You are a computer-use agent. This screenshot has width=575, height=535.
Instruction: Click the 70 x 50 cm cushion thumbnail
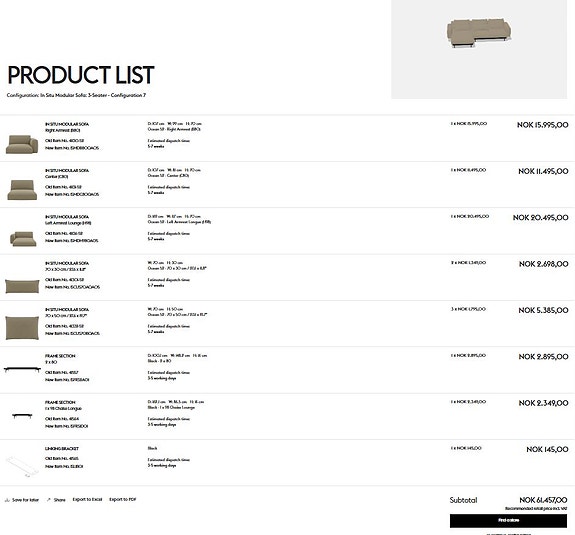[x=22, y=327]
